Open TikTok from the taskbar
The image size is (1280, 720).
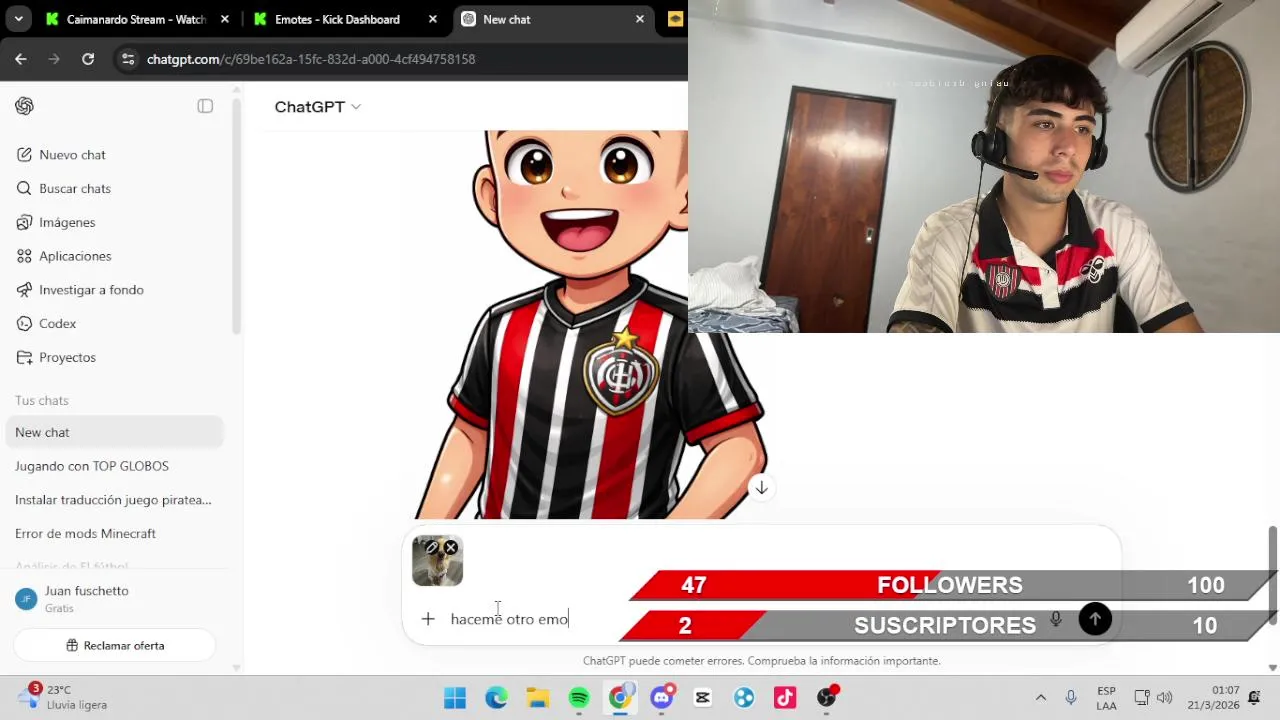pyautogui.click(x=785, y=697)
